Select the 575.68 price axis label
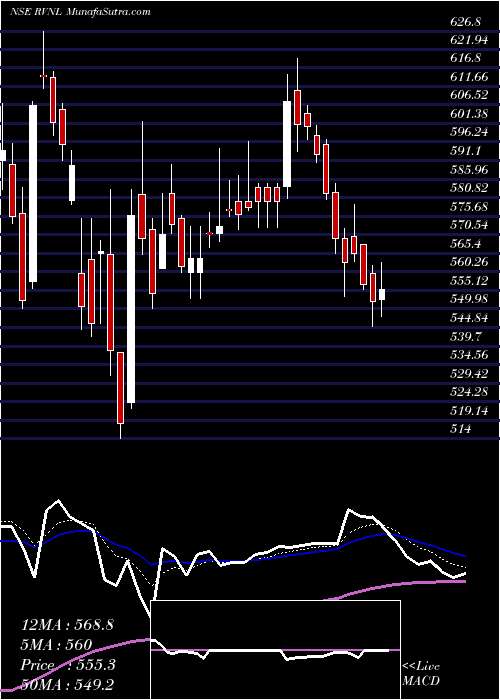 (469, 207)
